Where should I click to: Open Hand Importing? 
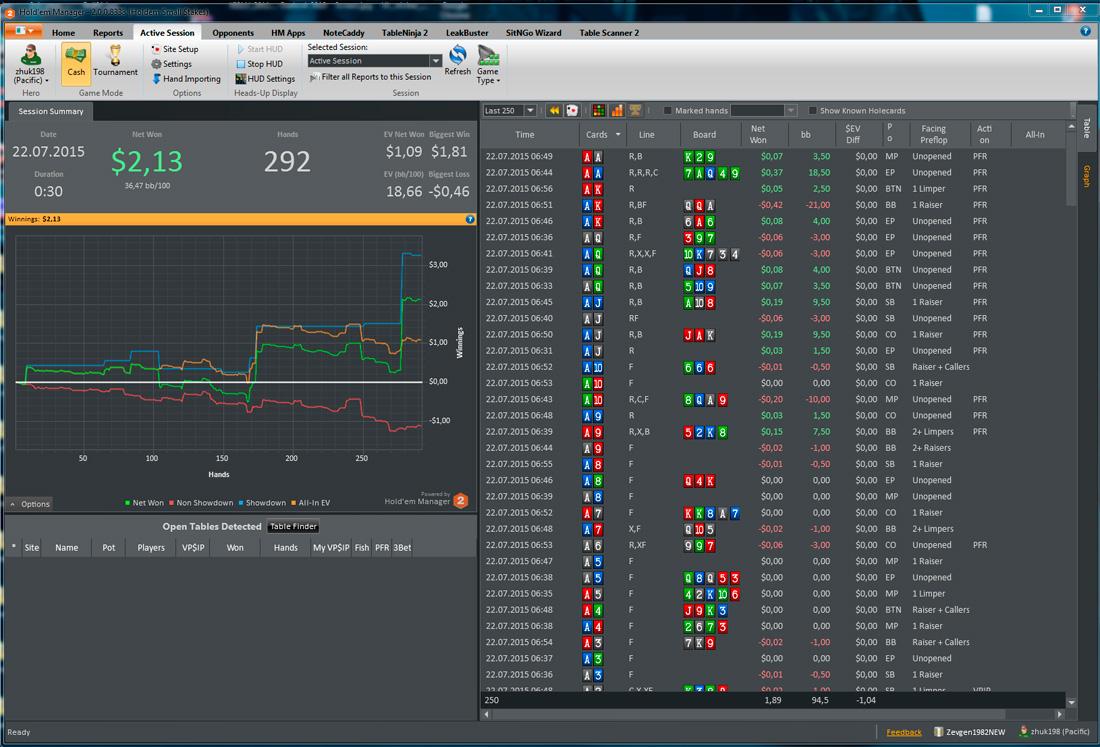(186, 79)
